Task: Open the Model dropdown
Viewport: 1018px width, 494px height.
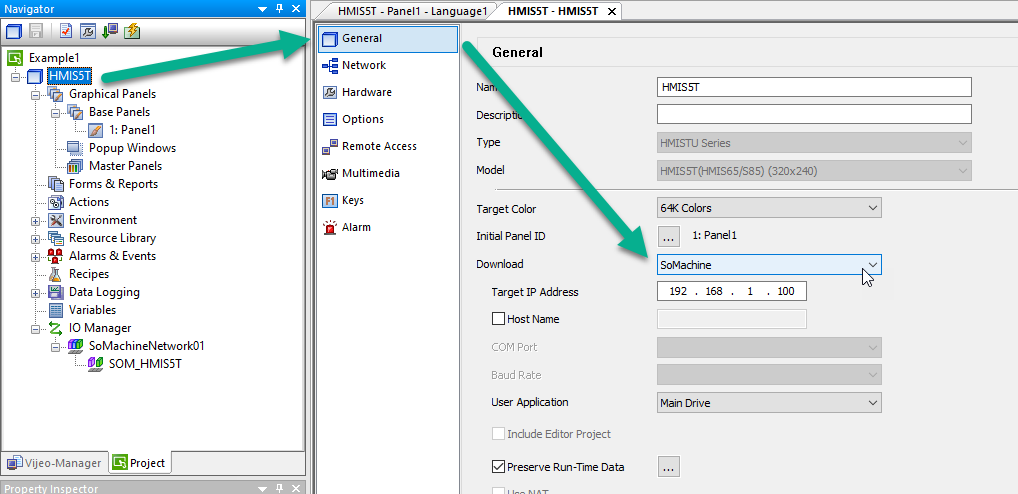Action: (x=814, y=171)
